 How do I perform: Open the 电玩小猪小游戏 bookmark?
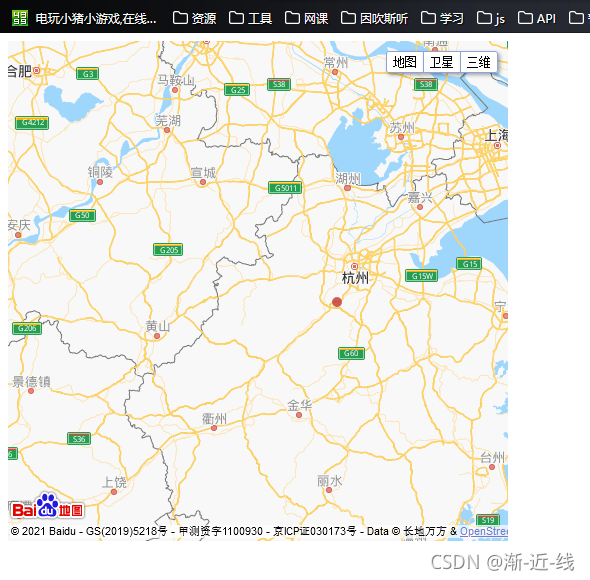84,18
